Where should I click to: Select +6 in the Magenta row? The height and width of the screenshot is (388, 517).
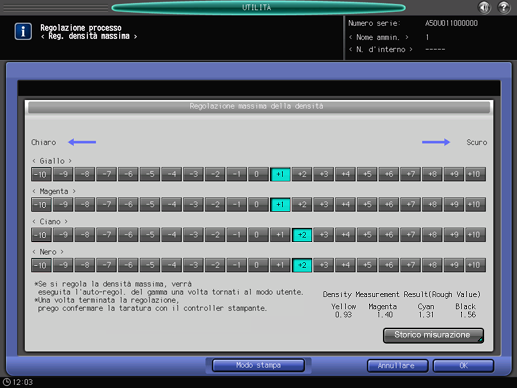point(388,205)
